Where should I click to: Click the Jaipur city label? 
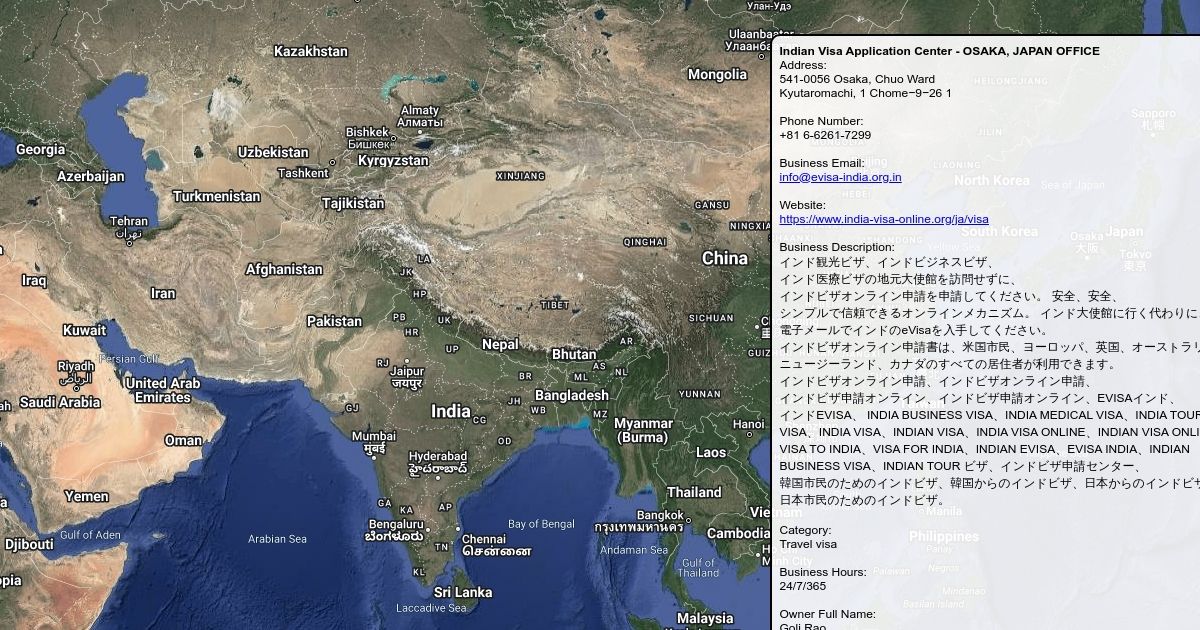click(x=407, y=376)
